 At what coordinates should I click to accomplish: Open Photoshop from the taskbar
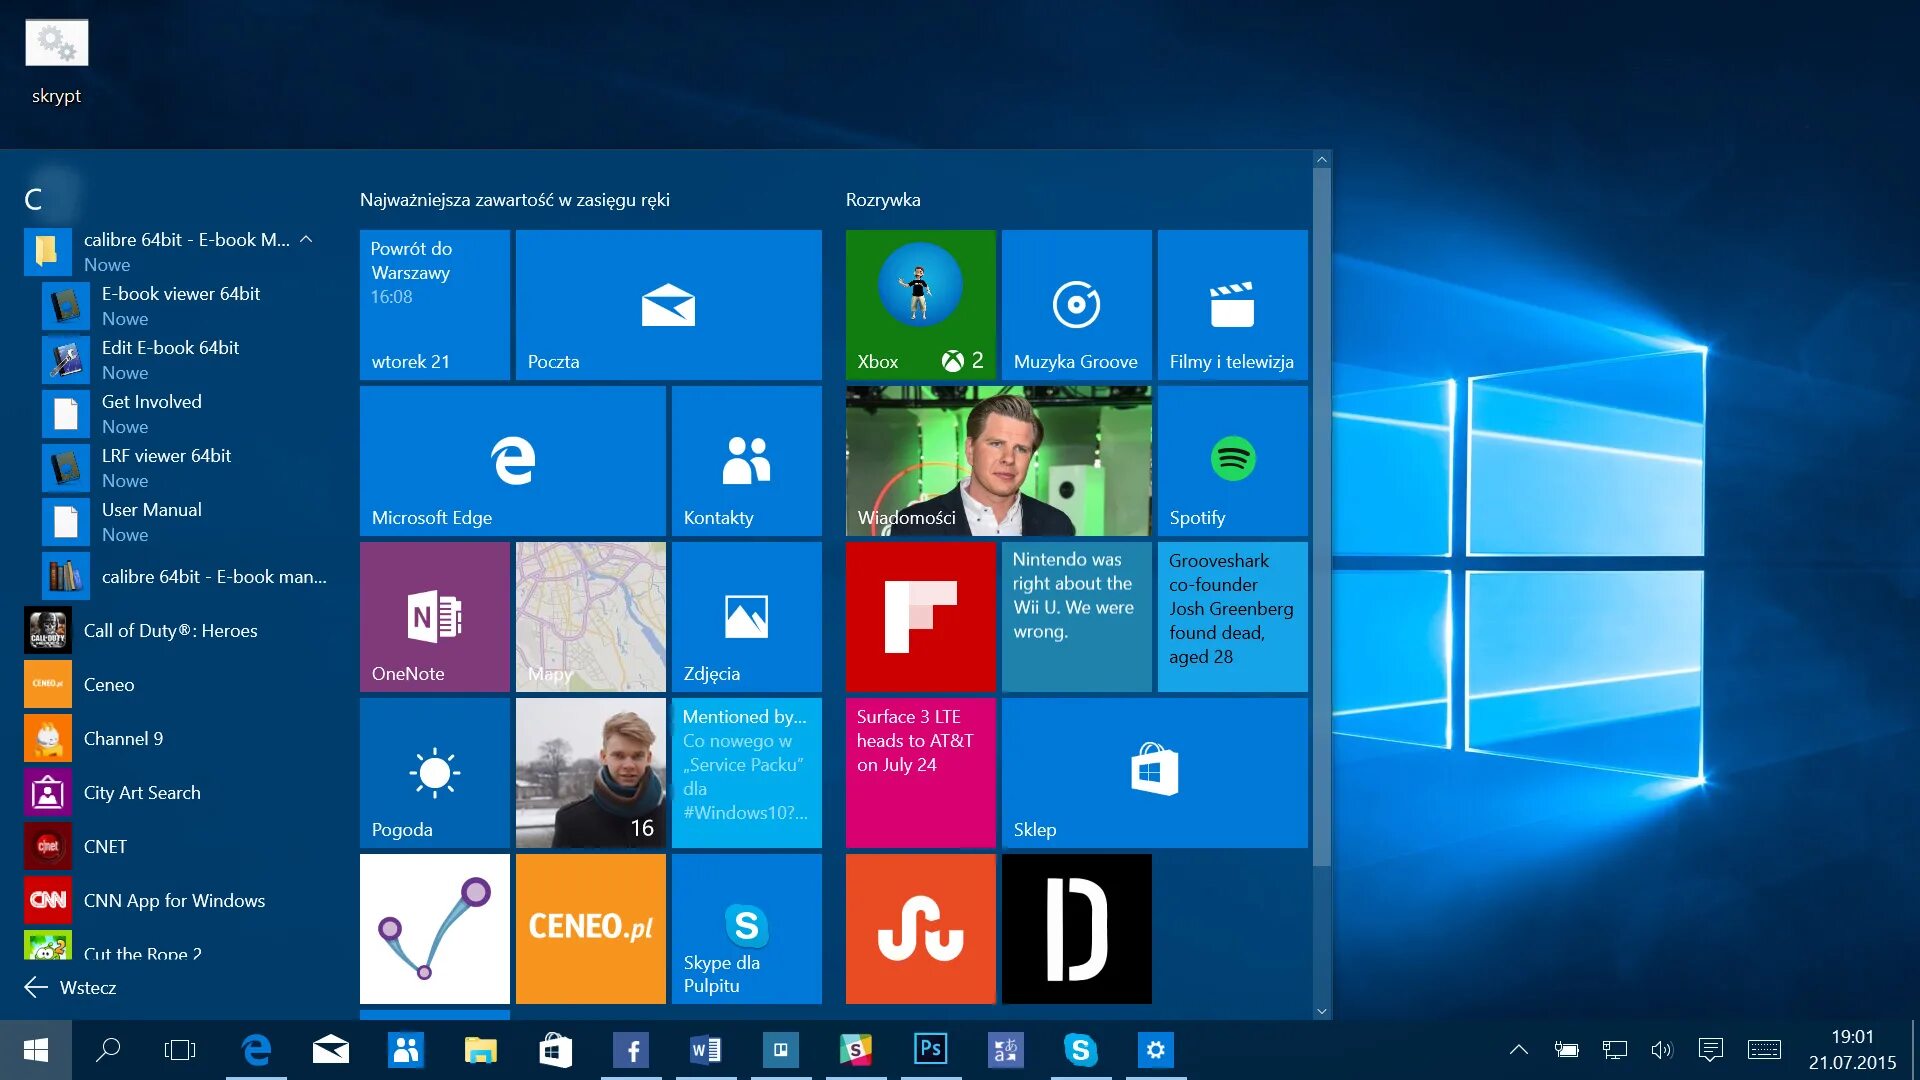point(931,1050)
